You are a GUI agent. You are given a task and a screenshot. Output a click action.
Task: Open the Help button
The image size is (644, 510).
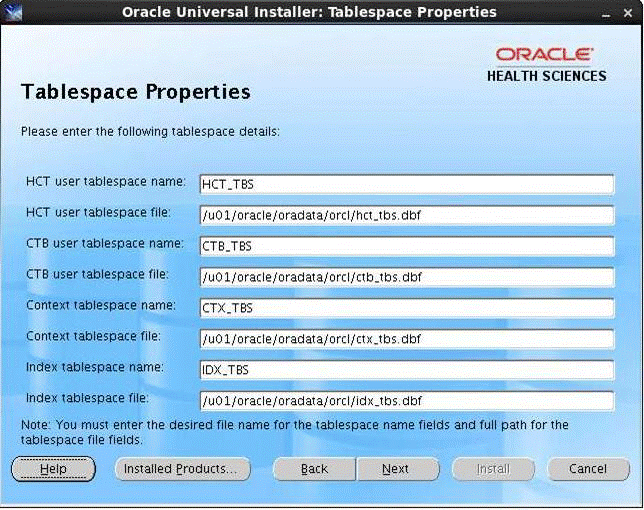(53, 469)
